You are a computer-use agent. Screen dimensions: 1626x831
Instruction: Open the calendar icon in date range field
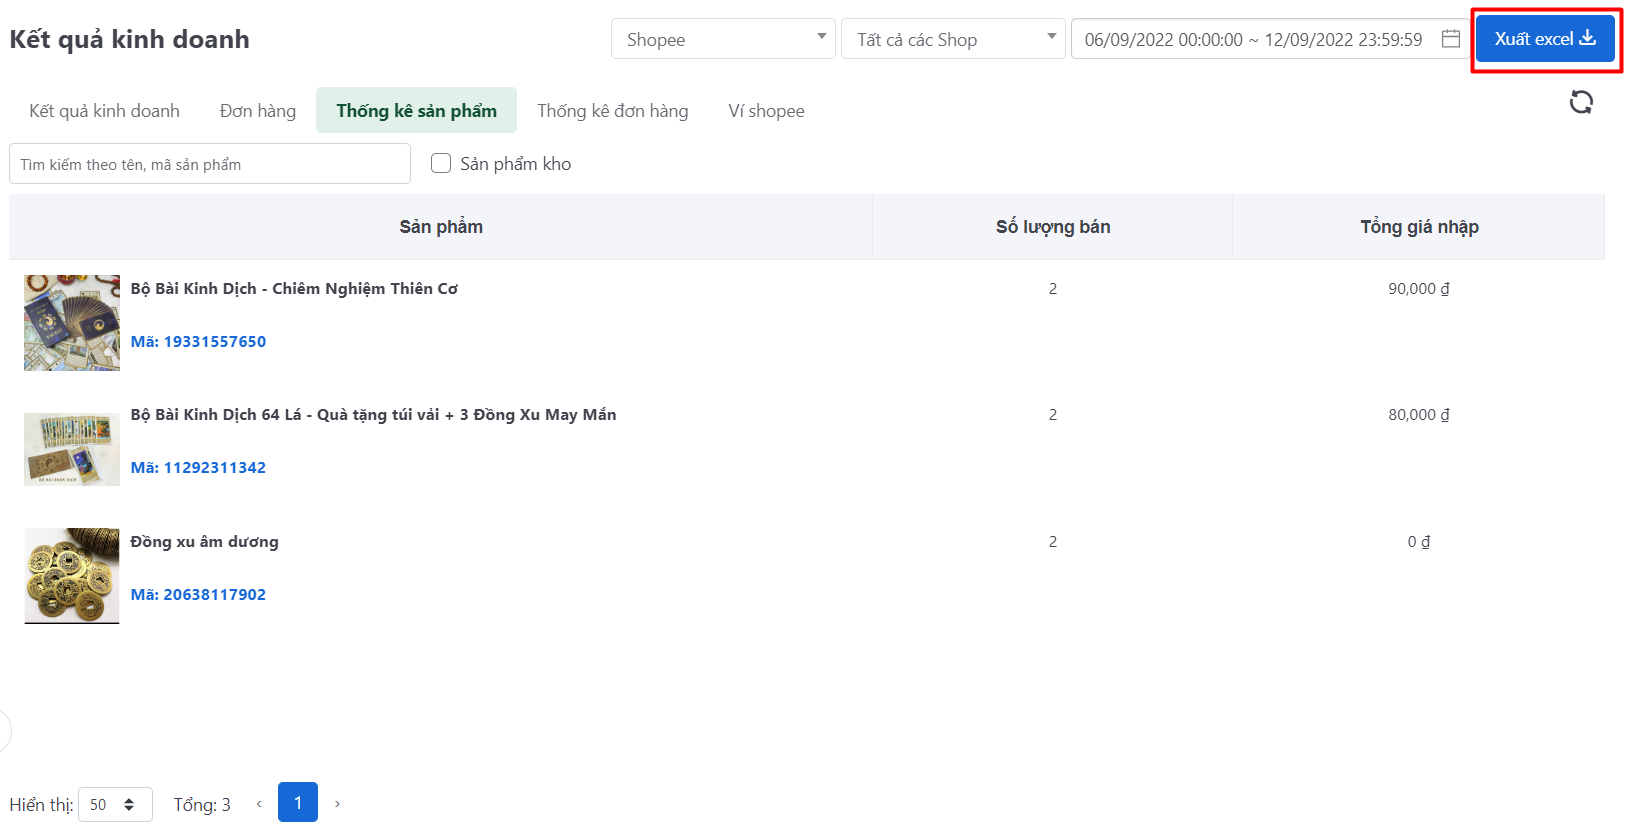(x=1450, y=39)
